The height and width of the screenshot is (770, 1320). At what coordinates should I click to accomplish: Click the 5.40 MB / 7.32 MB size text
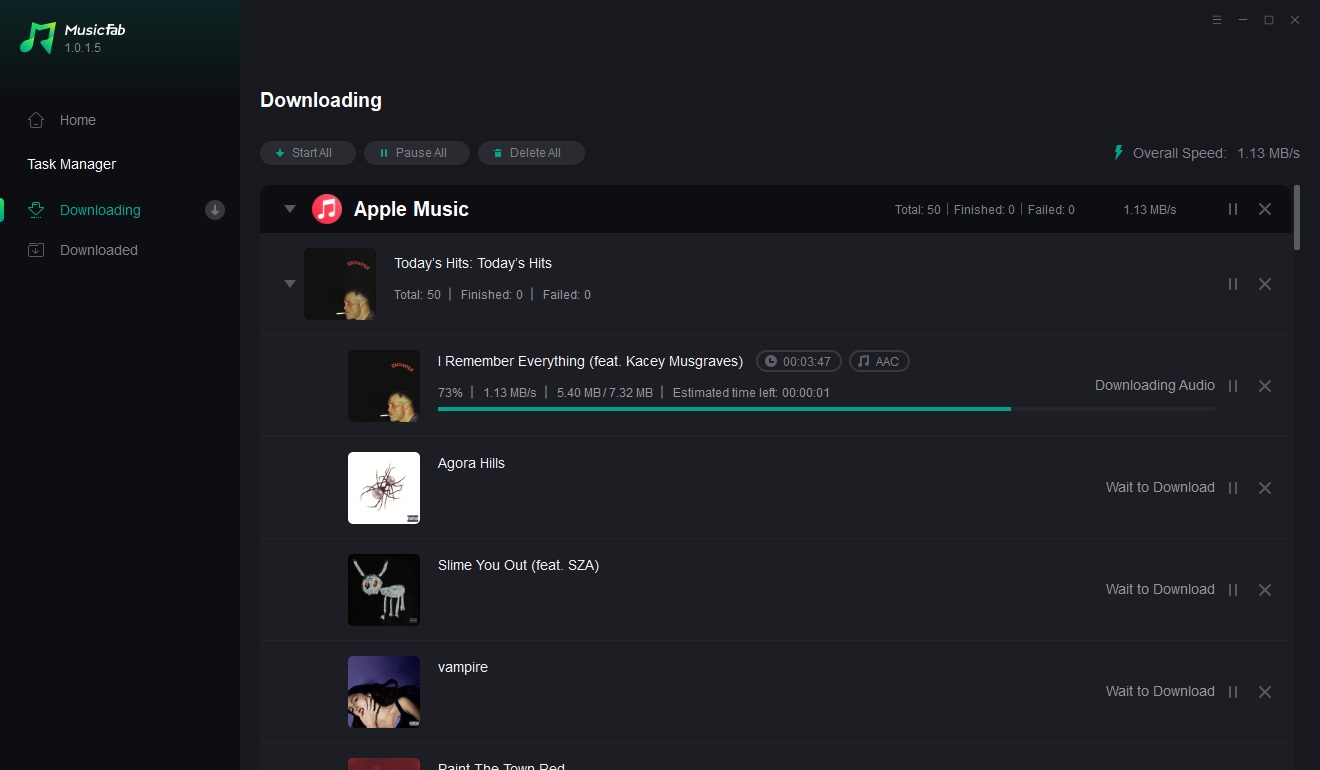pyautogui.click(x=605, y=392)
